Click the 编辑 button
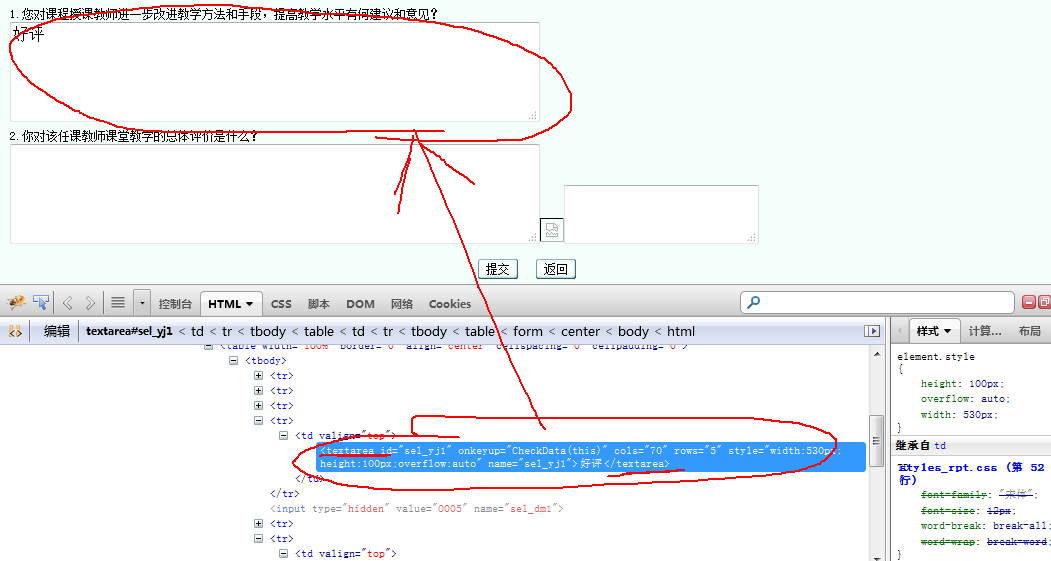Screen dimensions: 1051x561 (57, 331)
